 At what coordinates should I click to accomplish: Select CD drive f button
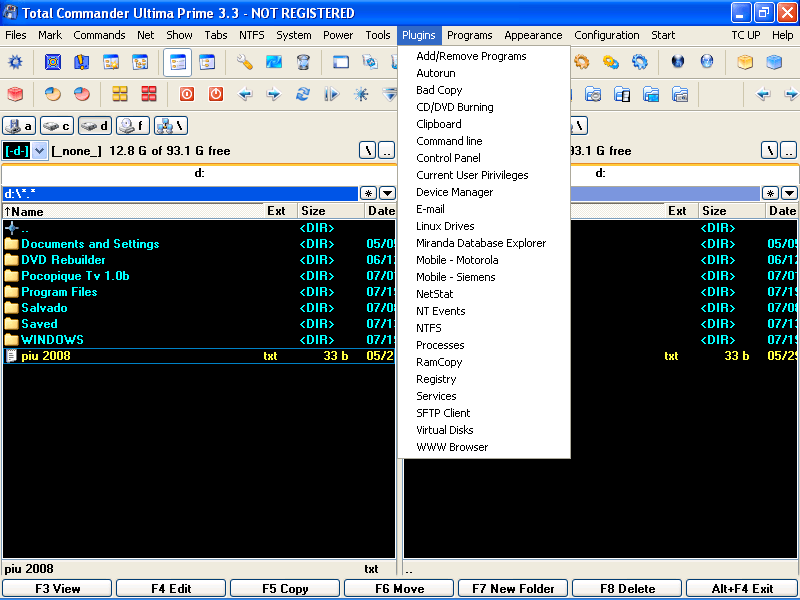[133, 126]
